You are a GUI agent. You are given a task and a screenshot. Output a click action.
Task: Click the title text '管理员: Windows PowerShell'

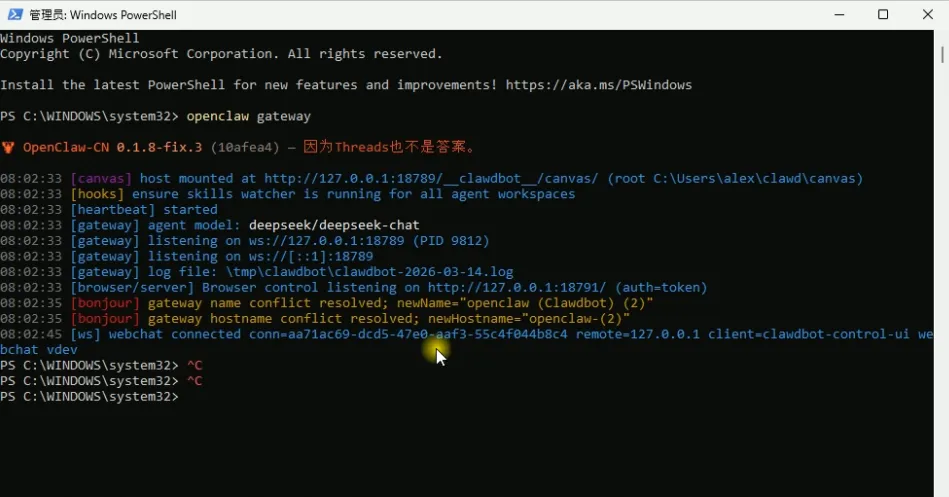click(103, 15)
